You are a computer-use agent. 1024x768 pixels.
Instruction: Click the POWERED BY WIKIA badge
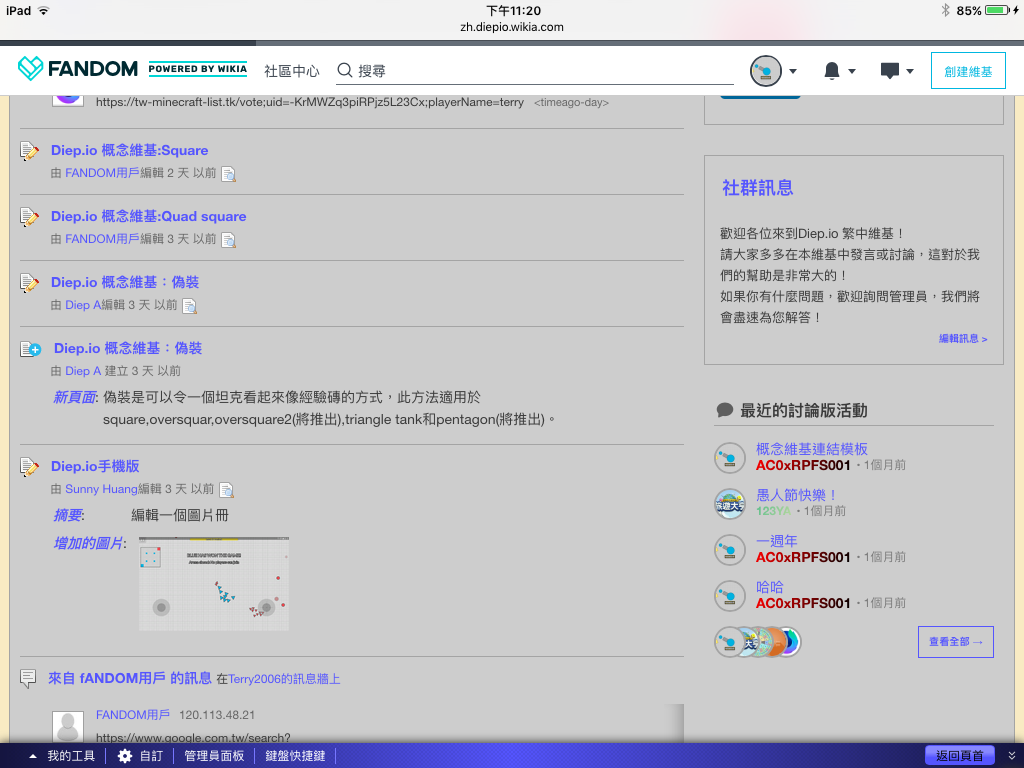coord(198,69)
